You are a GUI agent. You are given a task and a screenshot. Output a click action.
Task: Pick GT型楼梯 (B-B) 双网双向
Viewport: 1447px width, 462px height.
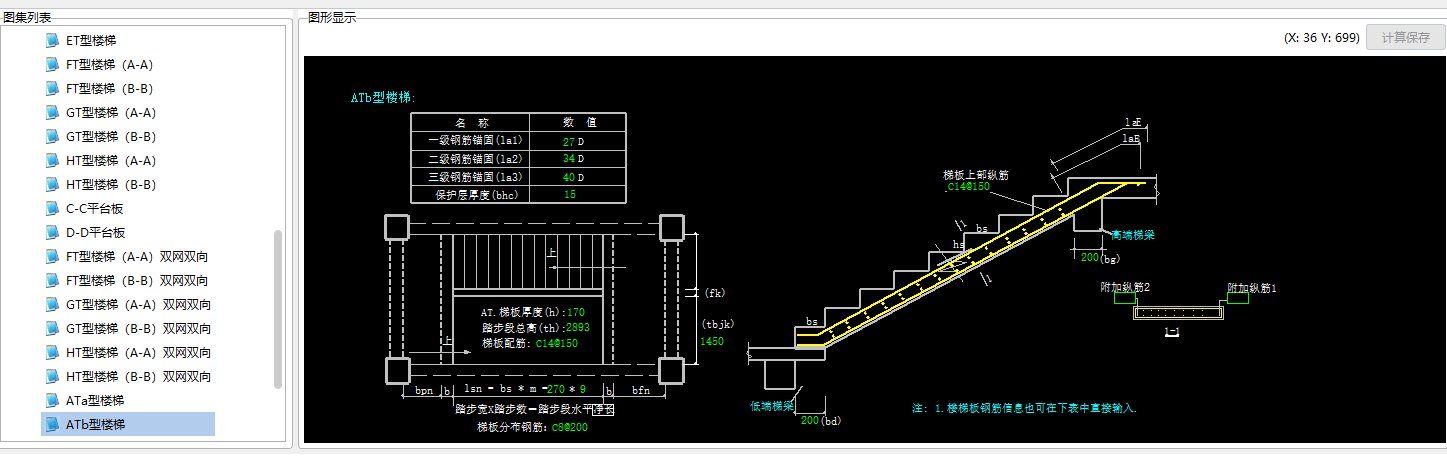tap(138, 329)
